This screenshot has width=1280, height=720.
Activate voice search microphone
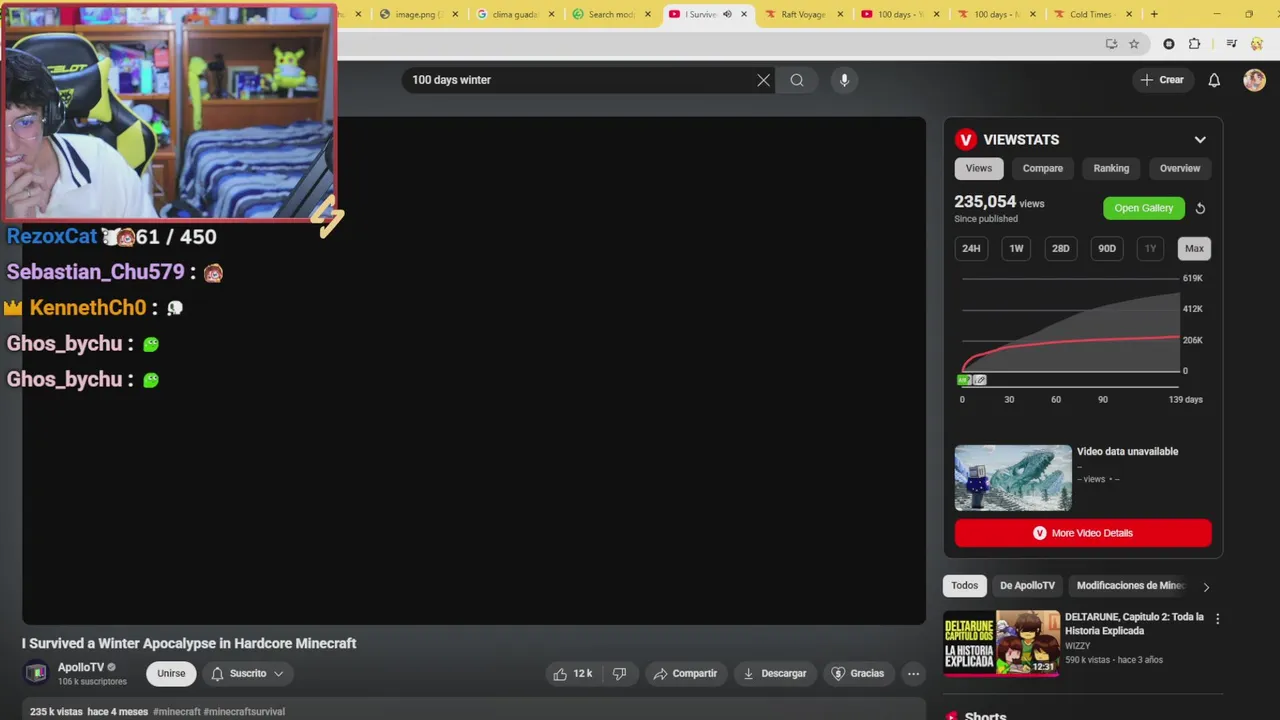coord(844,80)
